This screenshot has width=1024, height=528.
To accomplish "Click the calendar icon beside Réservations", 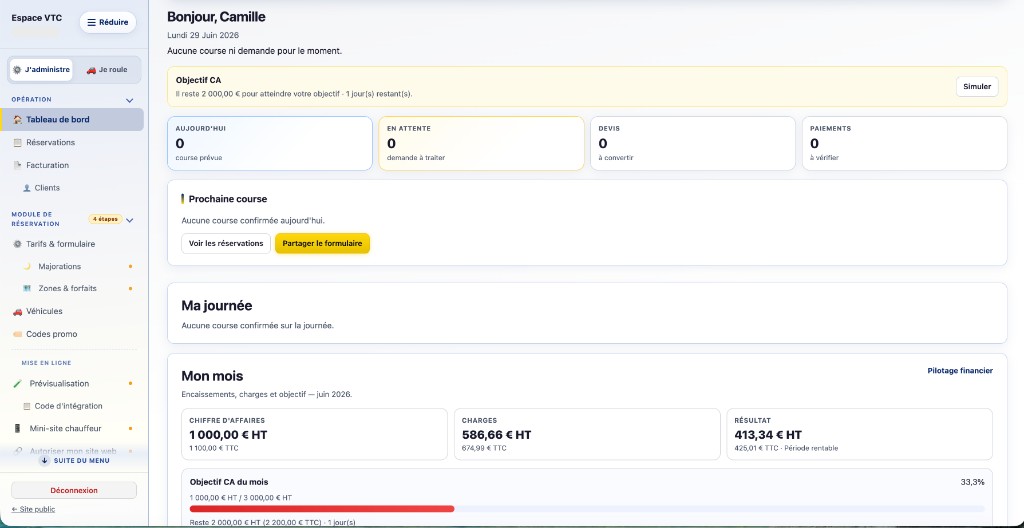I will coord(18,142).
